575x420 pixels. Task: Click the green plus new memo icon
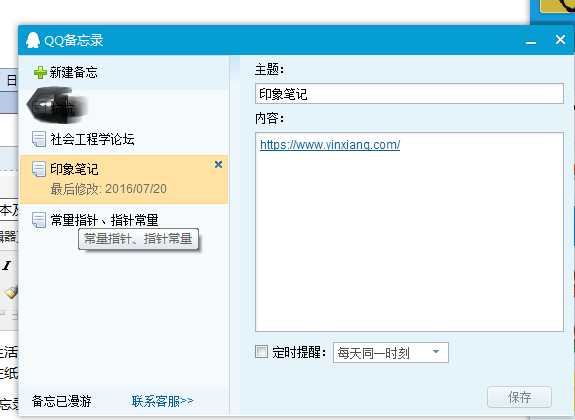coord(40,73)
